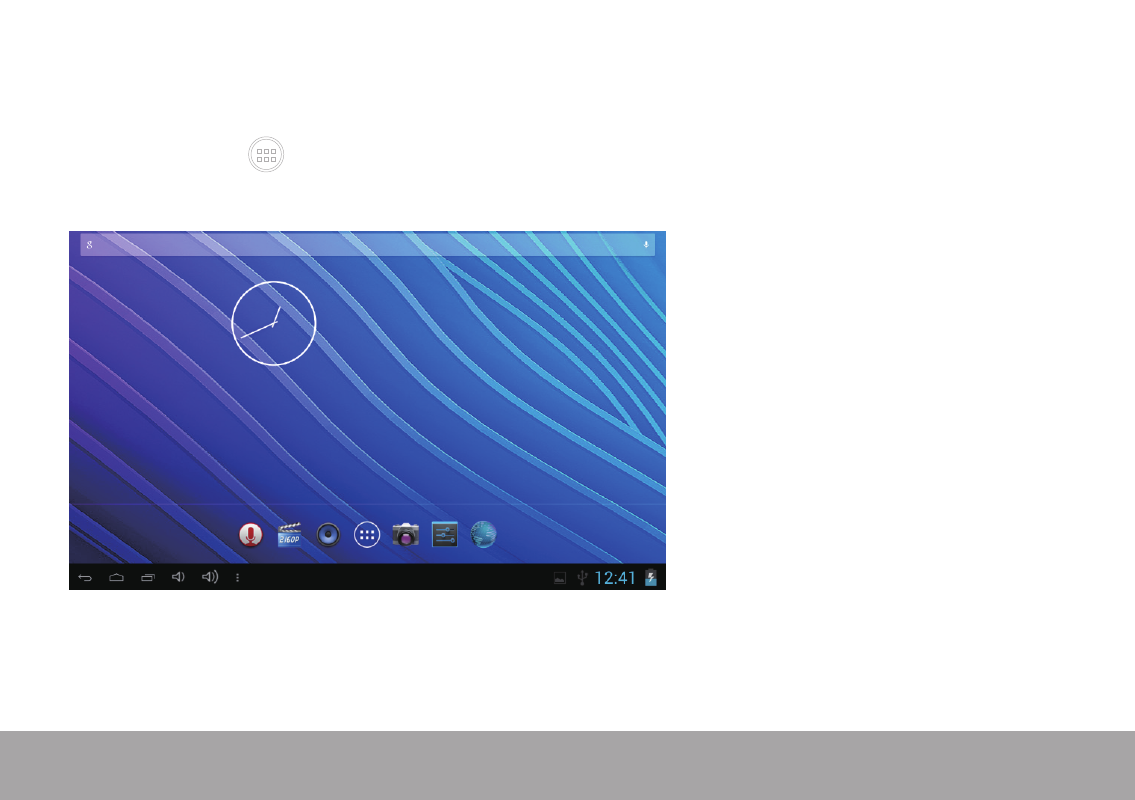Tap the microphone in the search bar
The width and height of the screenshot is (1135, 800).
point(646,245)
